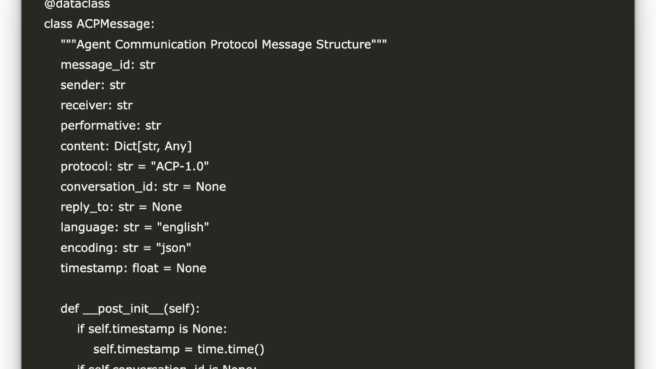Click the receiver: str field line
Viewport: 656px width, 369px height.
pos(97,105)
